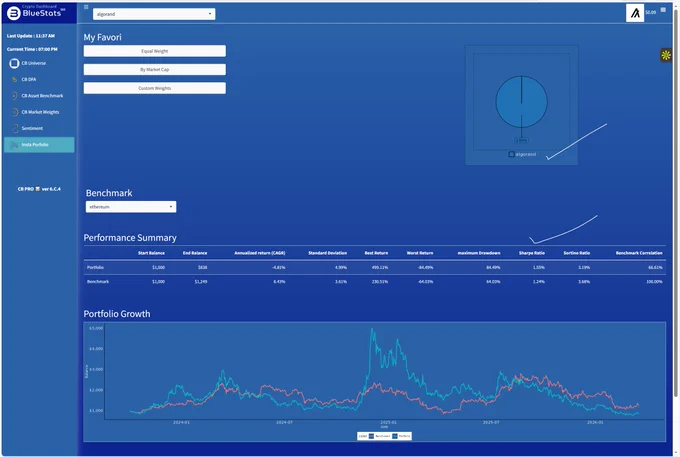
Task: Click the algorand pie chart
Action: point(521,102)
